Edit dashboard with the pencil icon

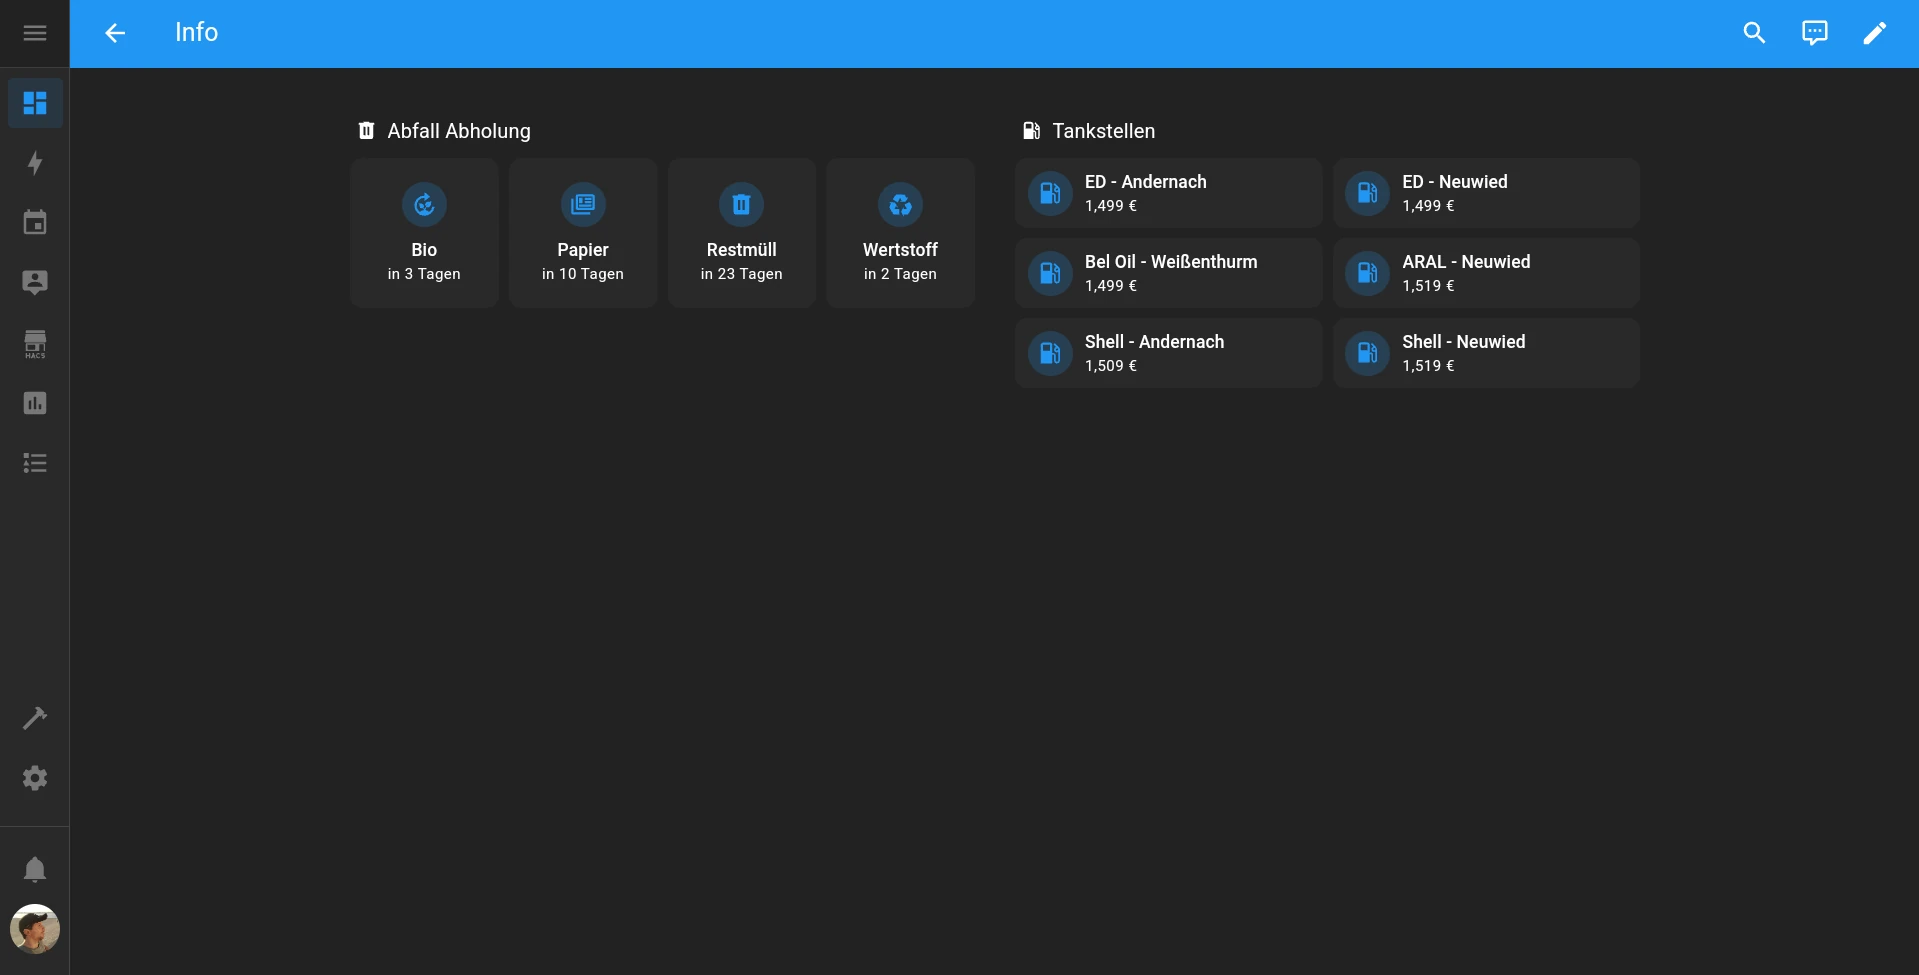1874,33
